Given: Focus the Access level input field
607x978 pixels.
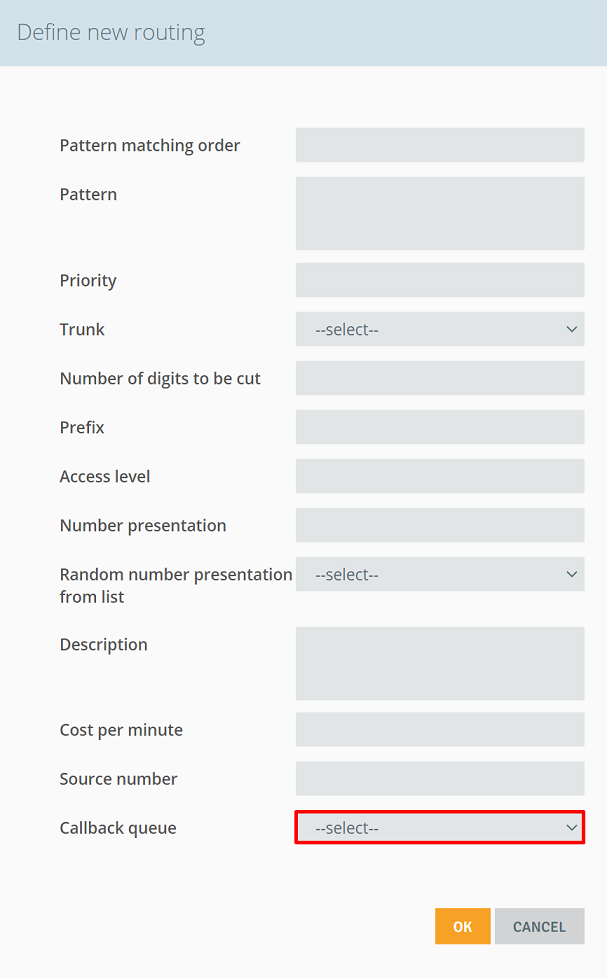Looking at the screenshot, I should (x=440, y=476).
